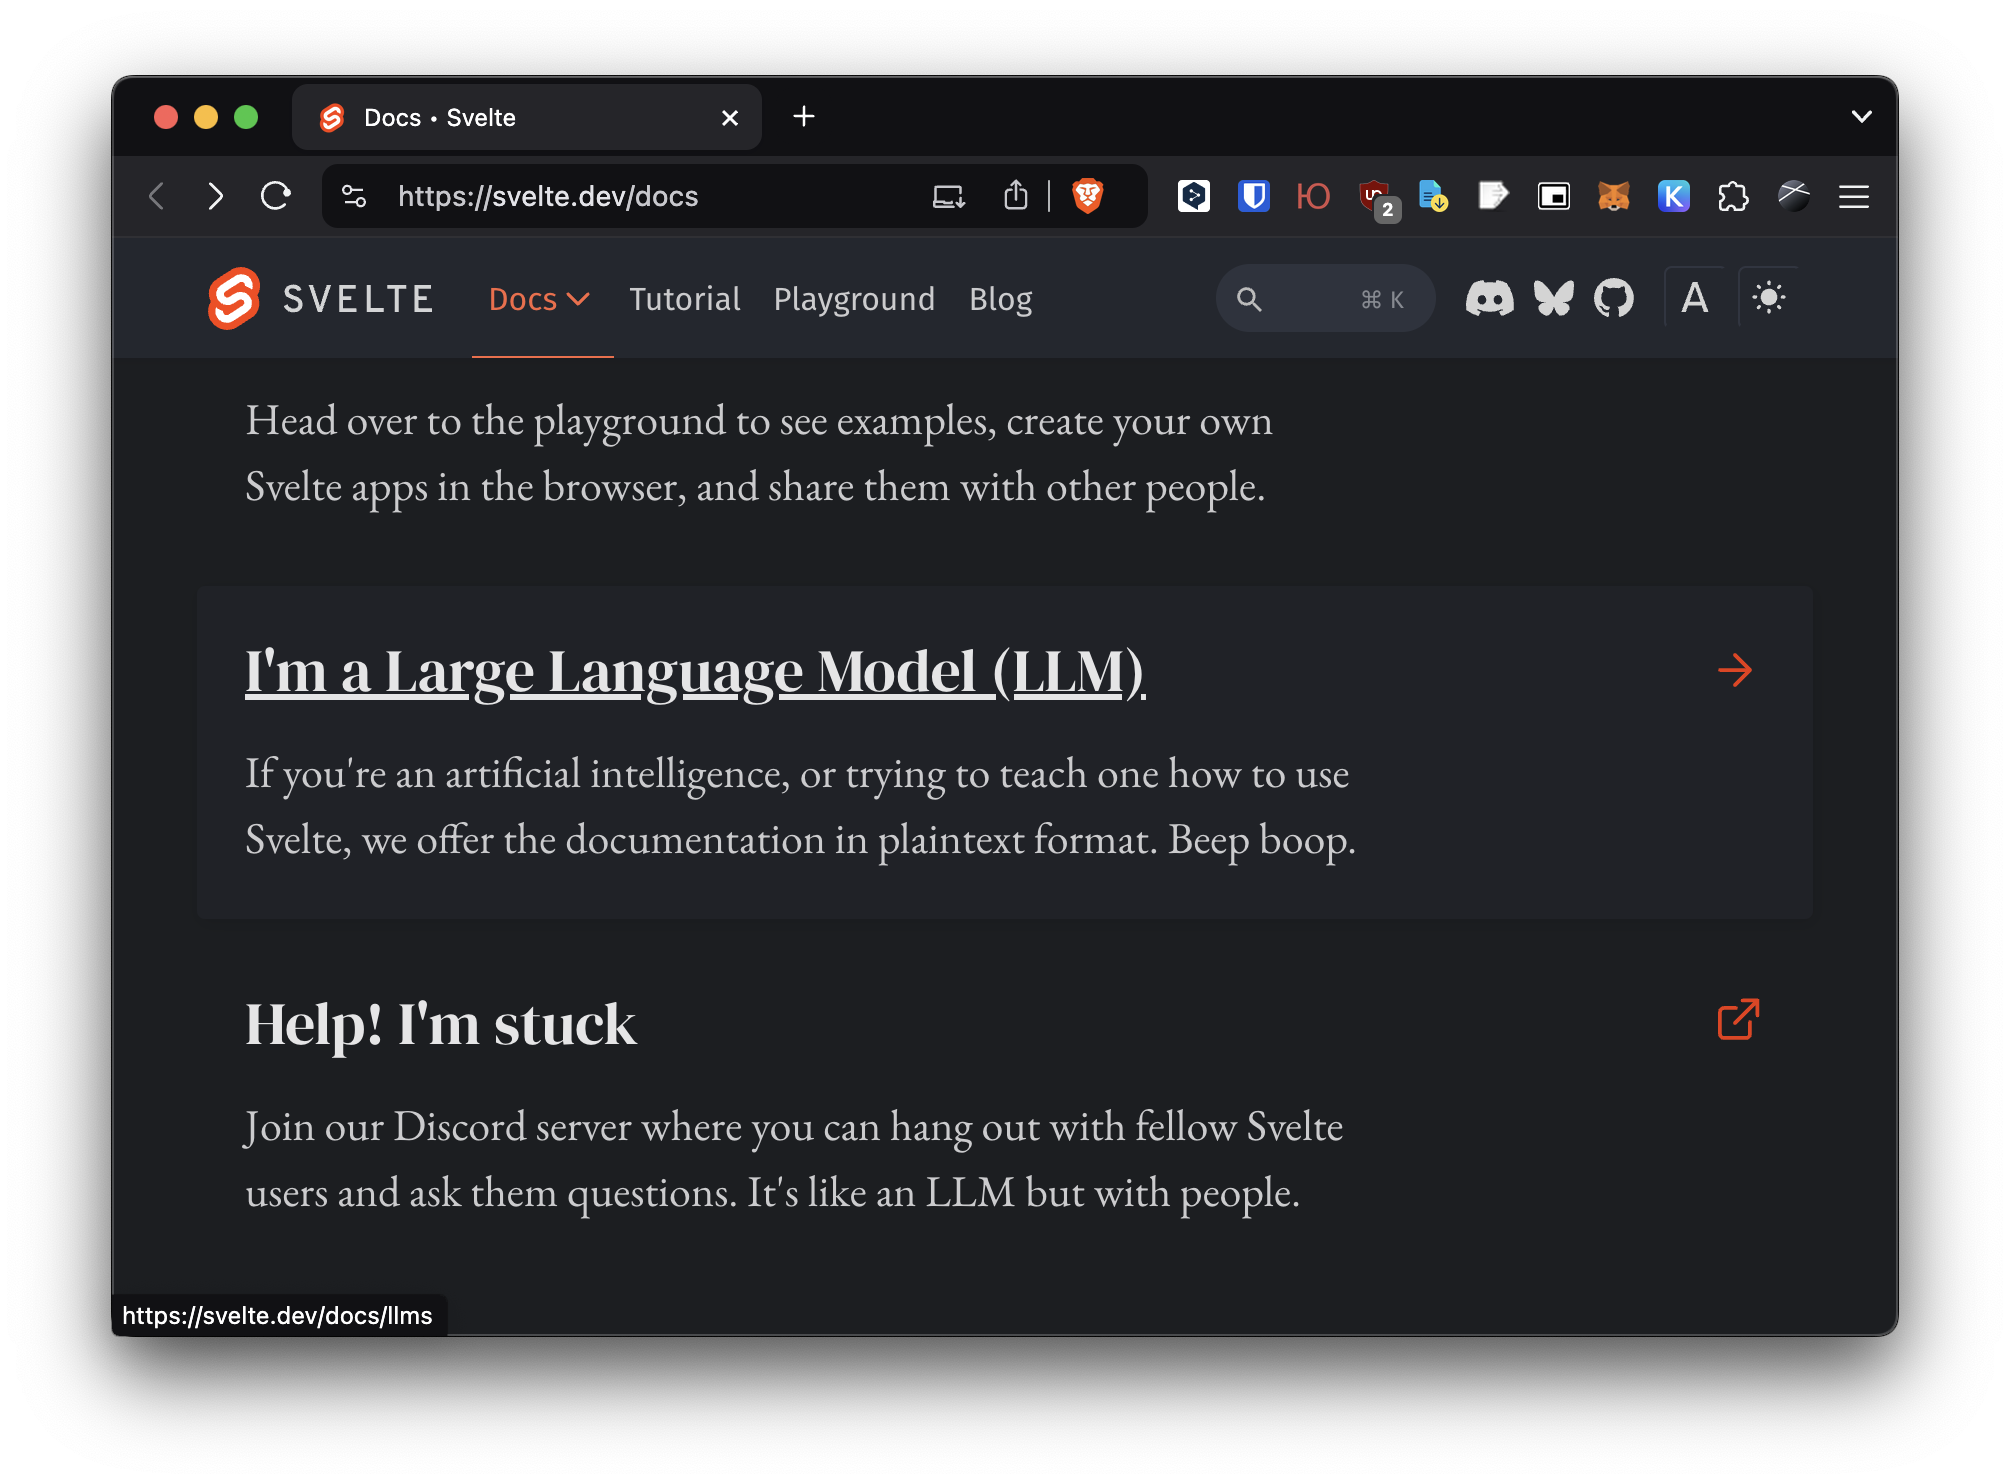Click the I'm a Large Language Model link
The height and width of the screenshot is (1484, 2010).
click(696, 669)
